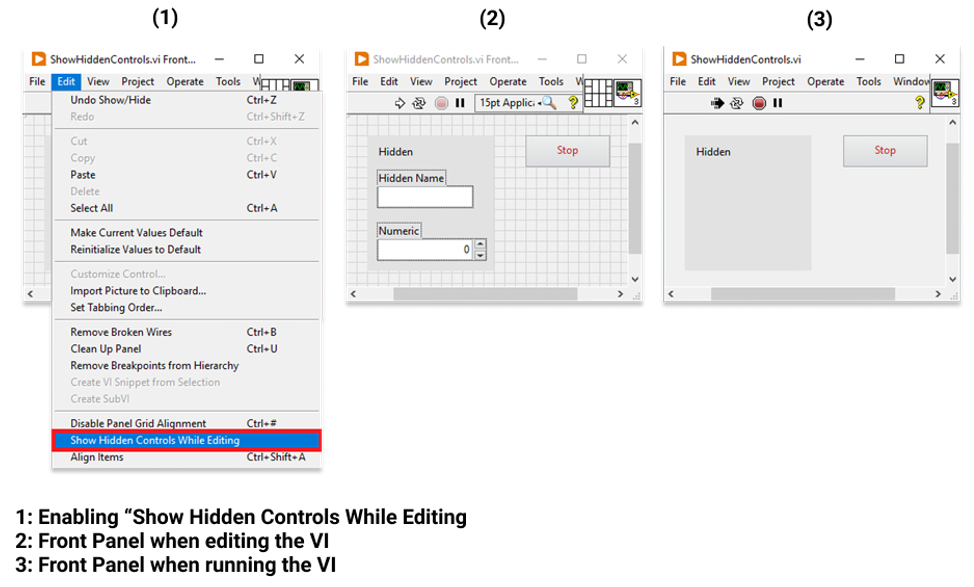The width and height of the screenshot is (974, 587).
Task: Open the 15pt Application Font dropdown
Action: pyautogui.click(x=510, y=103)
